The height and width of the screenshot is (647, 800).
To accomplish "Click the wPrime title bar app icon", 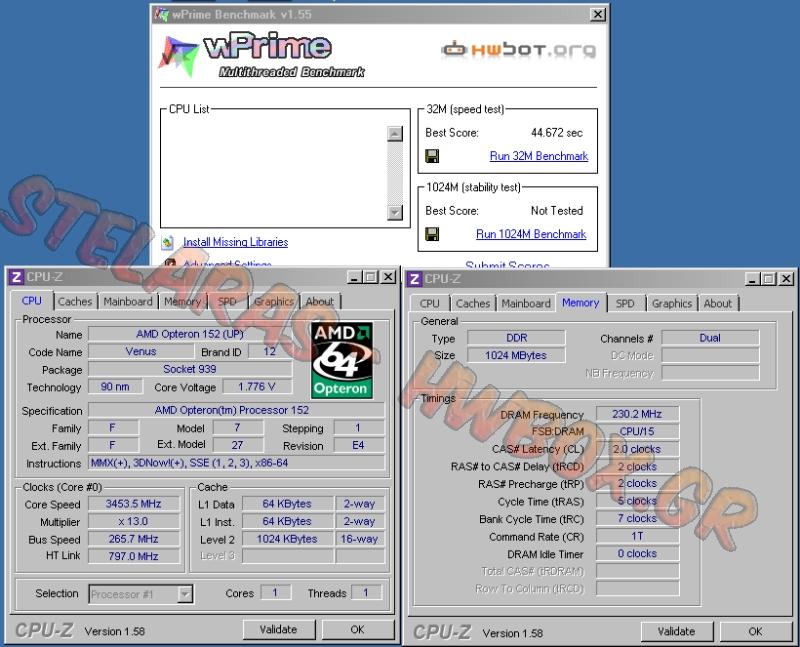I will click(x=162, y=15).
